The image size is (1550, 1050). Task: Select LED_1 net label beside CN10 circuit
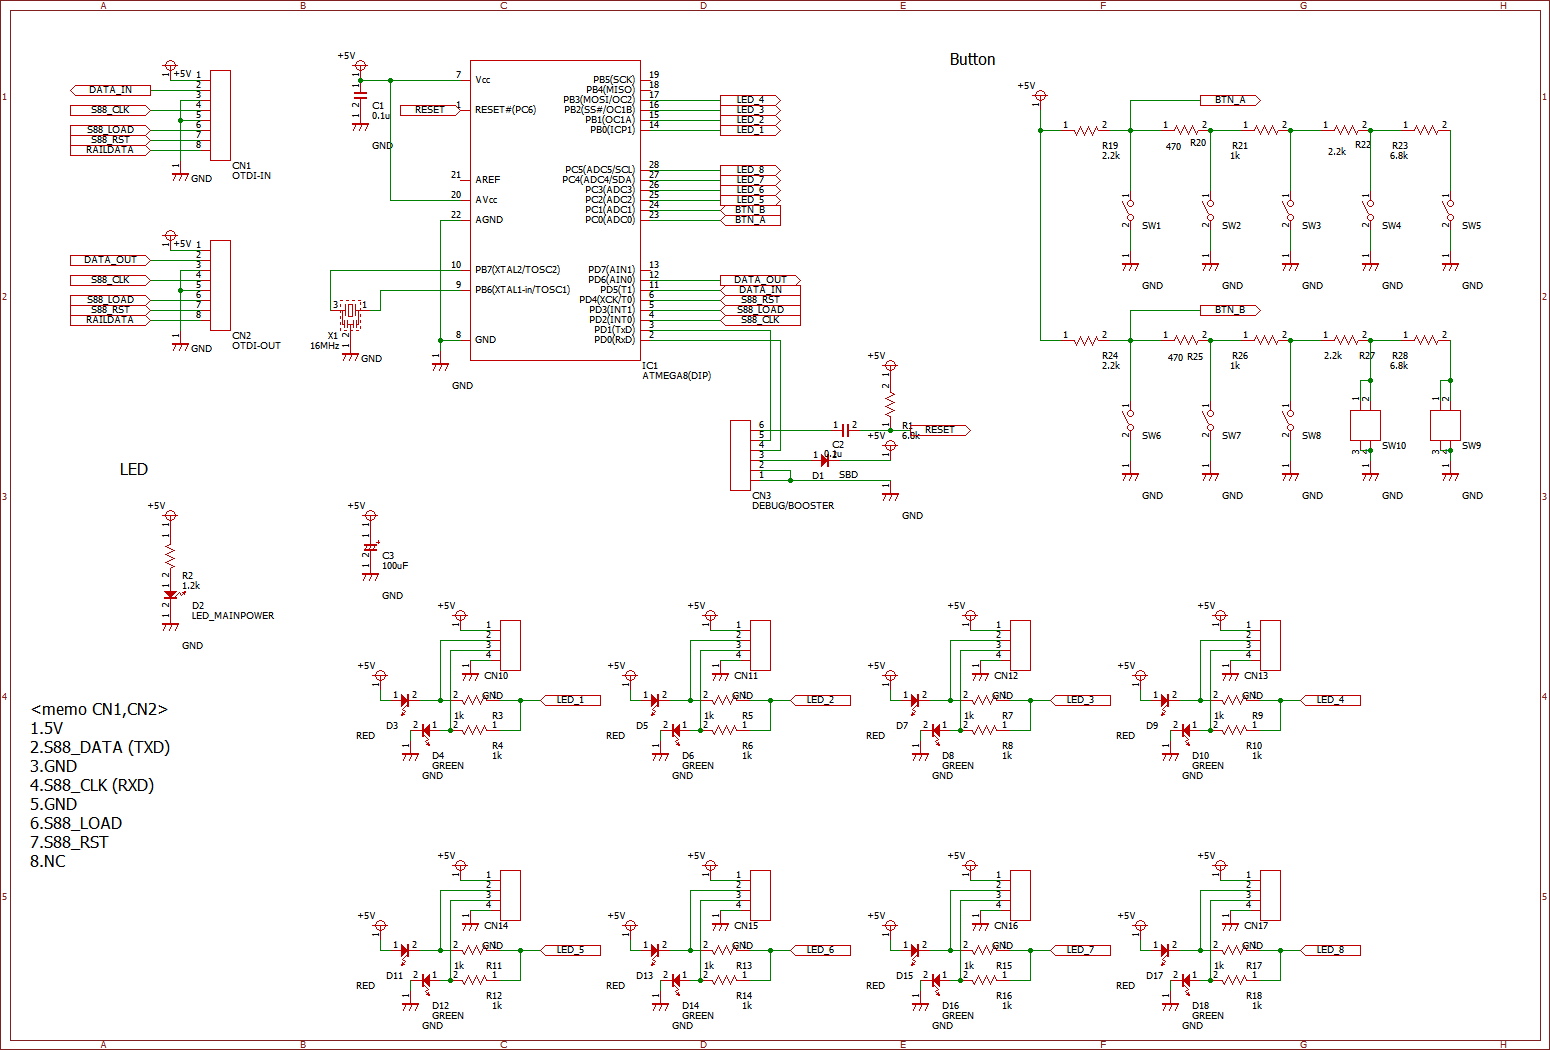tap(570, 700)
